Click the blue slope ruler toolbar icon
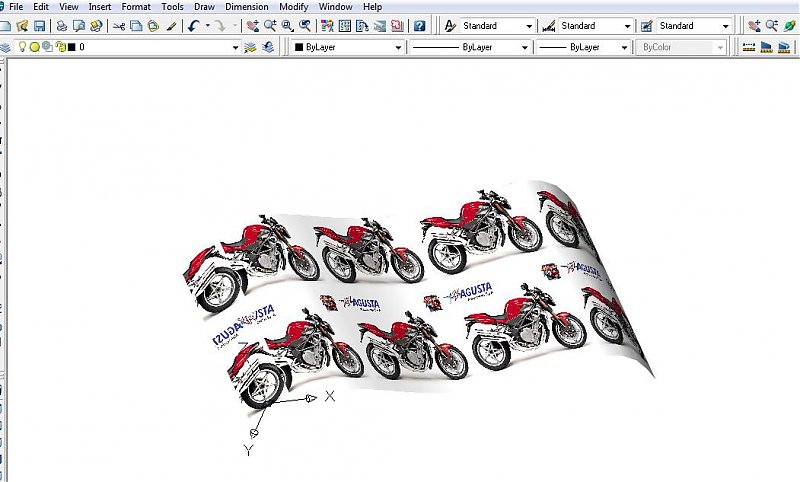This screenshot has height=482, width=800. pos(766,47)
